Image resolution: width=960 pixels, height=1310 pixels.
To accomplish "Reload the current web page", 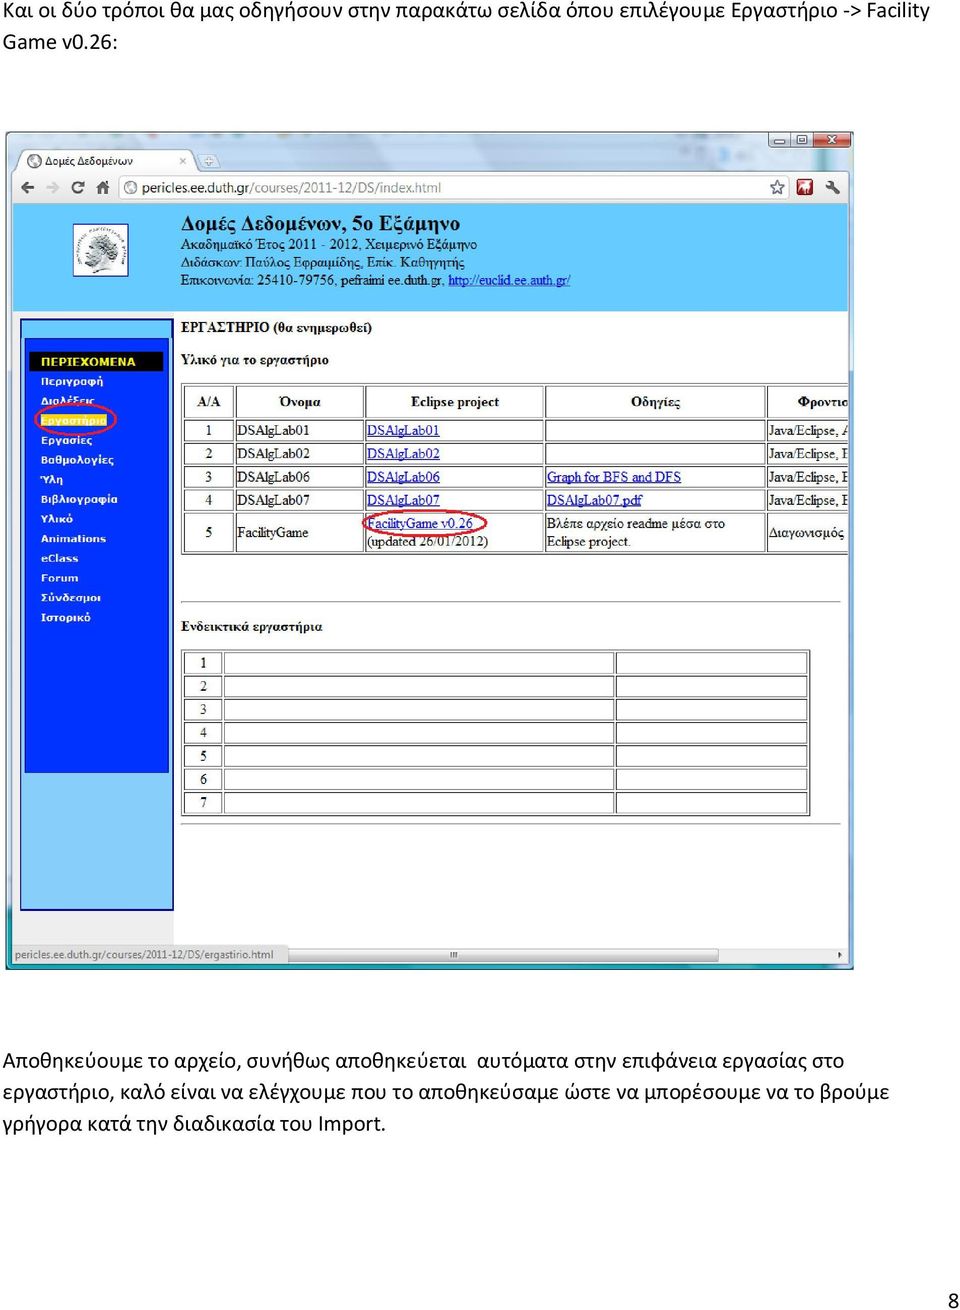I will click(x=78, y=187).
